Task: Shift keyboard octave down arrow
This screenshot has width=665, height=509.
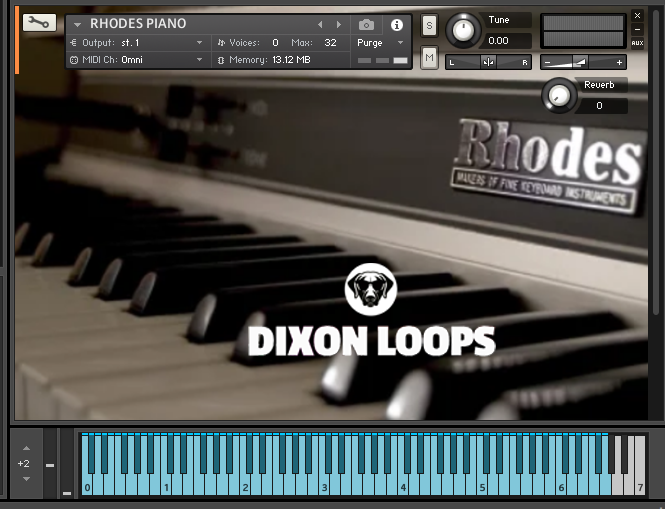Action: [26, 479]
